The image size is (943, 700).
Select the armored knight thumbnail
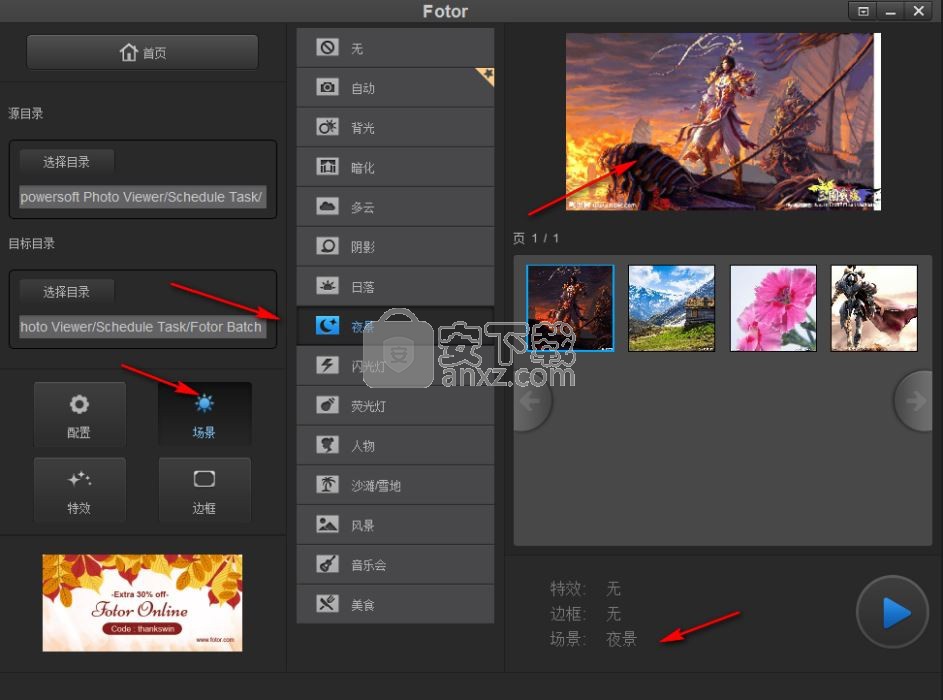coord(874,308)
